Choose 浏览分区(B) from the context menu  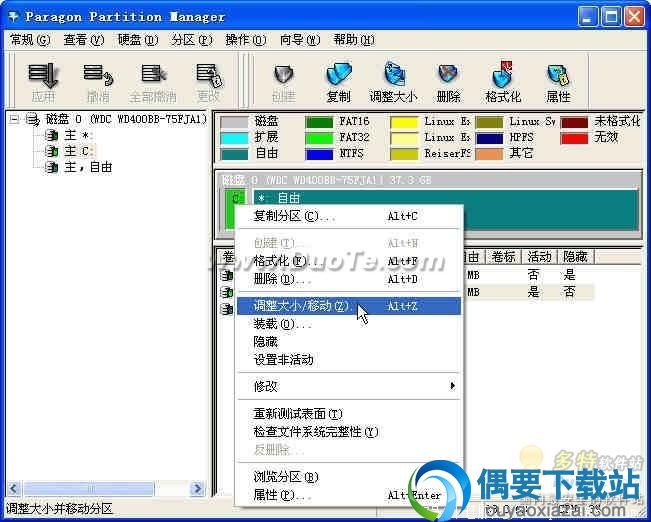[x=349, y=477]
